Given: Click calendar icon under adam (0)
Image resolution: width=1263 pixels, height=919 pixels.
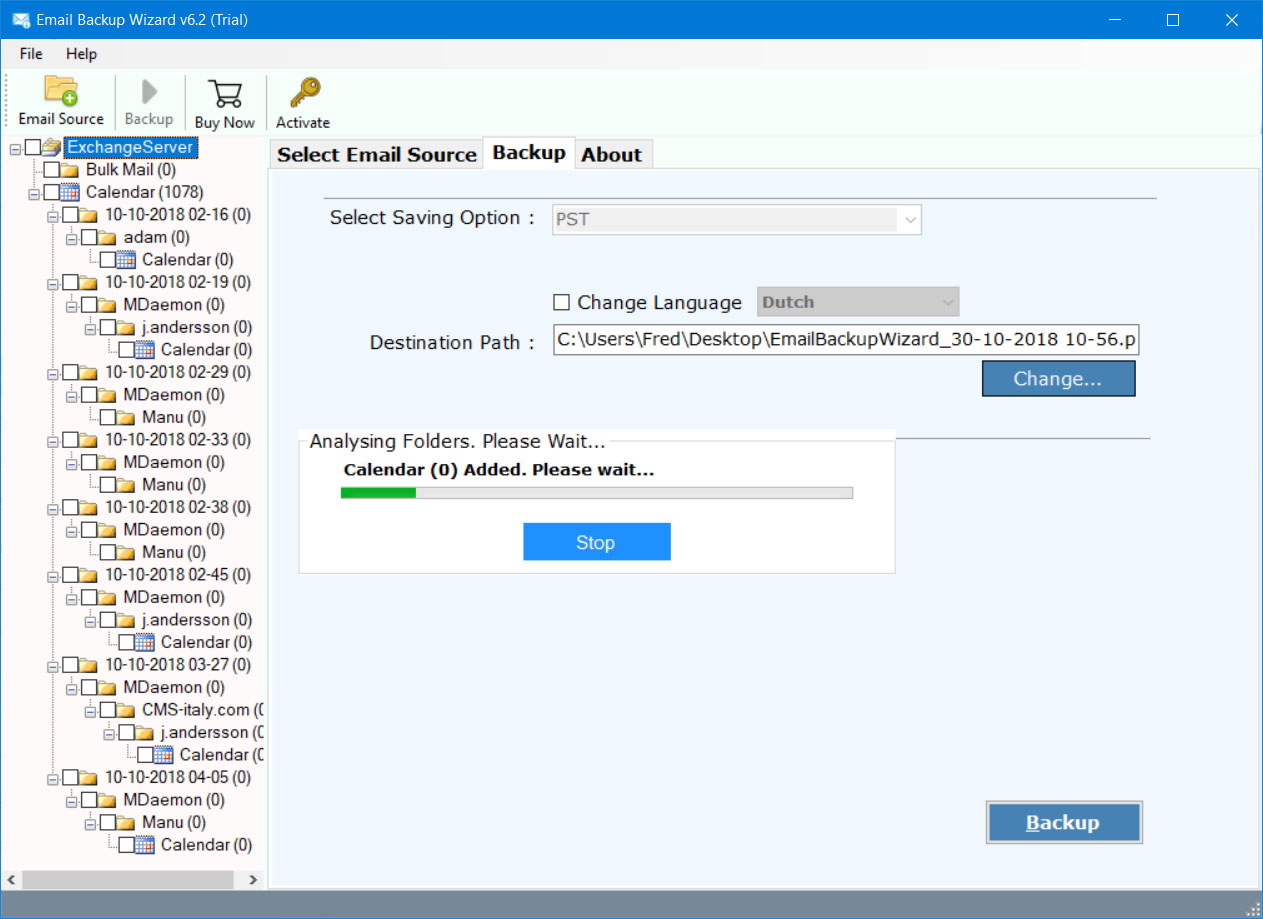Looking at the screenshot, I should 126,260.
